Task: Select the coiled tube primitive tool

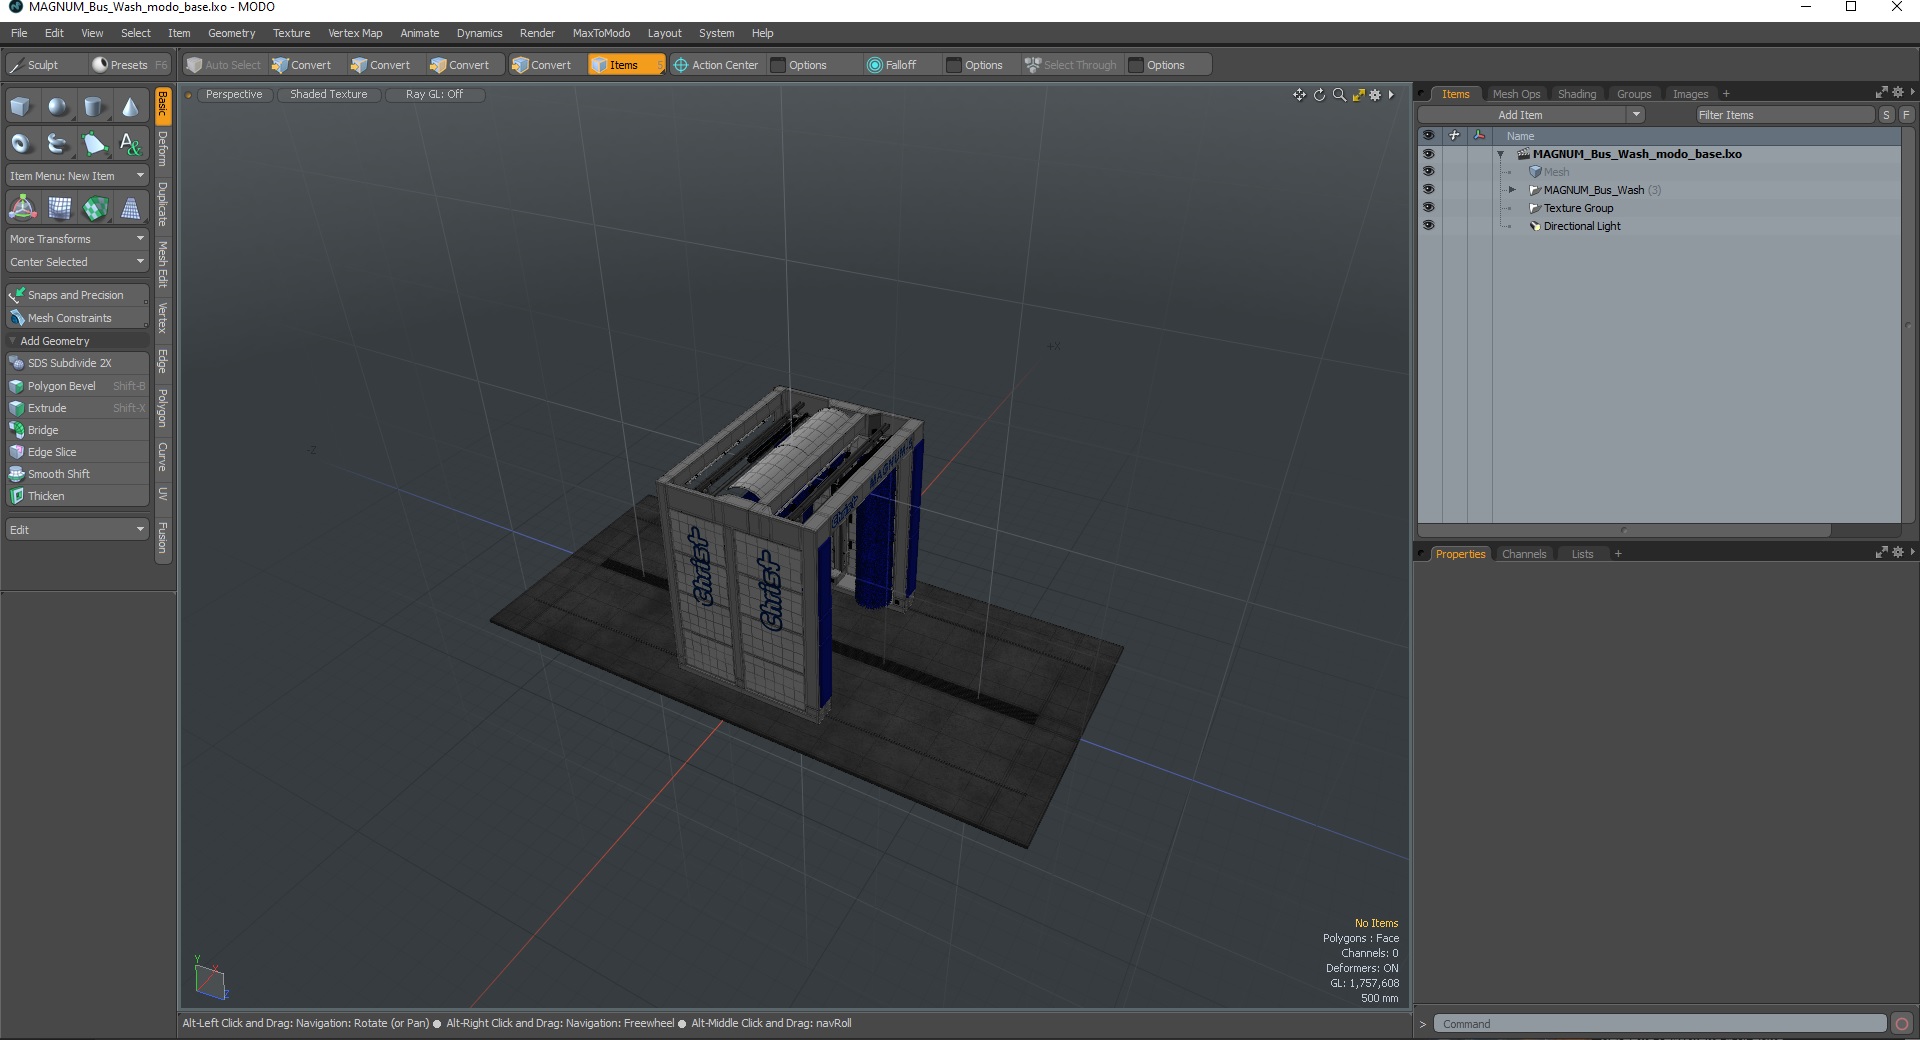Action: (x=58, y=144)
